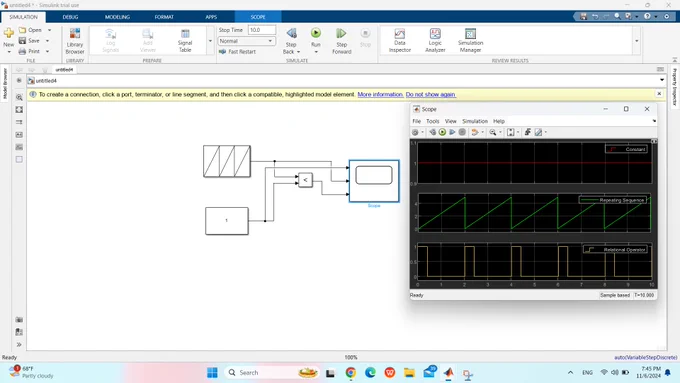
Task: Open the Signal Table
Action: (x=185, y=41)
